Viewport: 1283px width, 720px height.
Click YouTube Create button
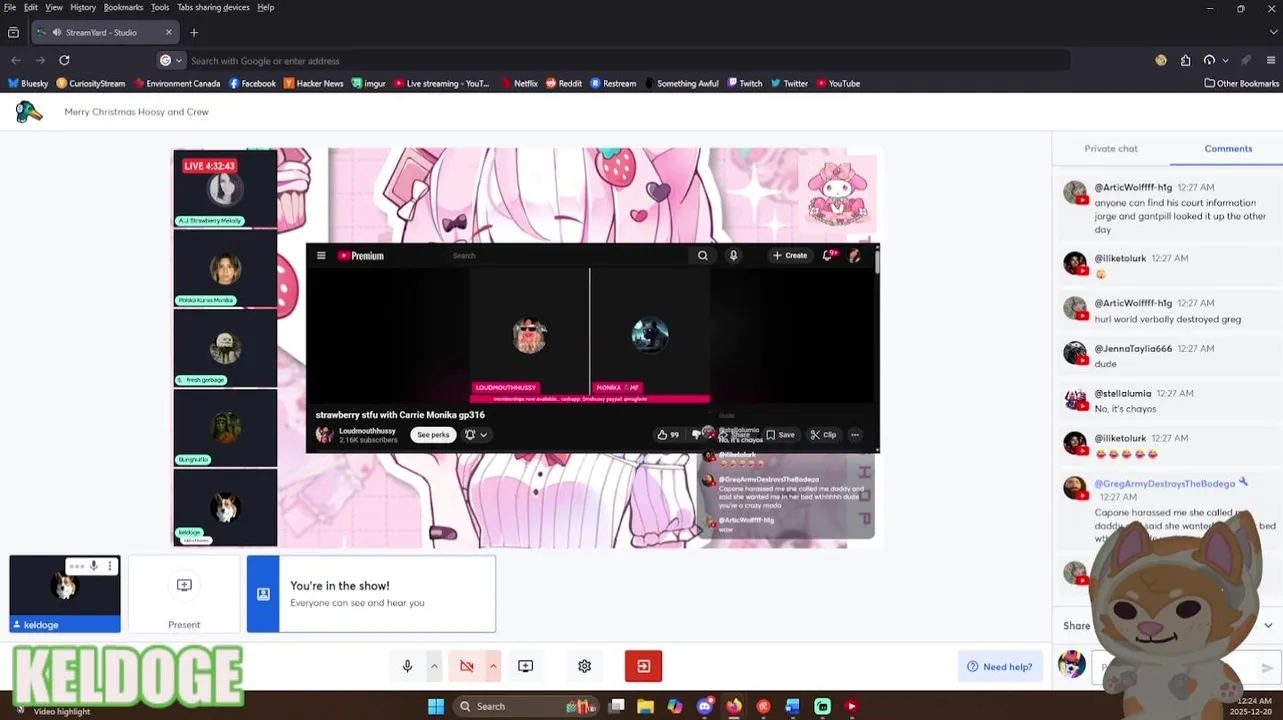790,256
